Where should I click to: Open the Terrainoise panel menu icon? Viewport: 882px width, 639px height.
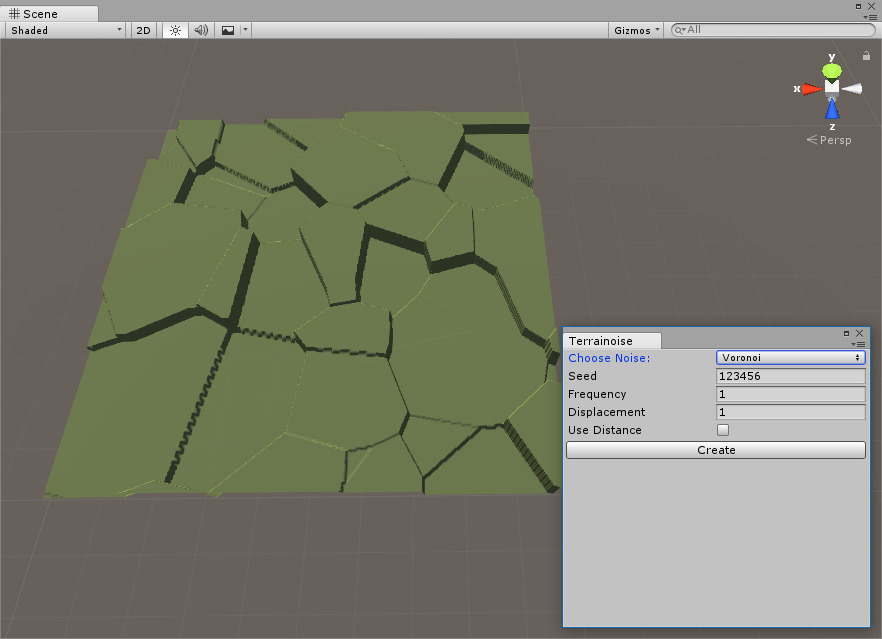coord(858,345)
